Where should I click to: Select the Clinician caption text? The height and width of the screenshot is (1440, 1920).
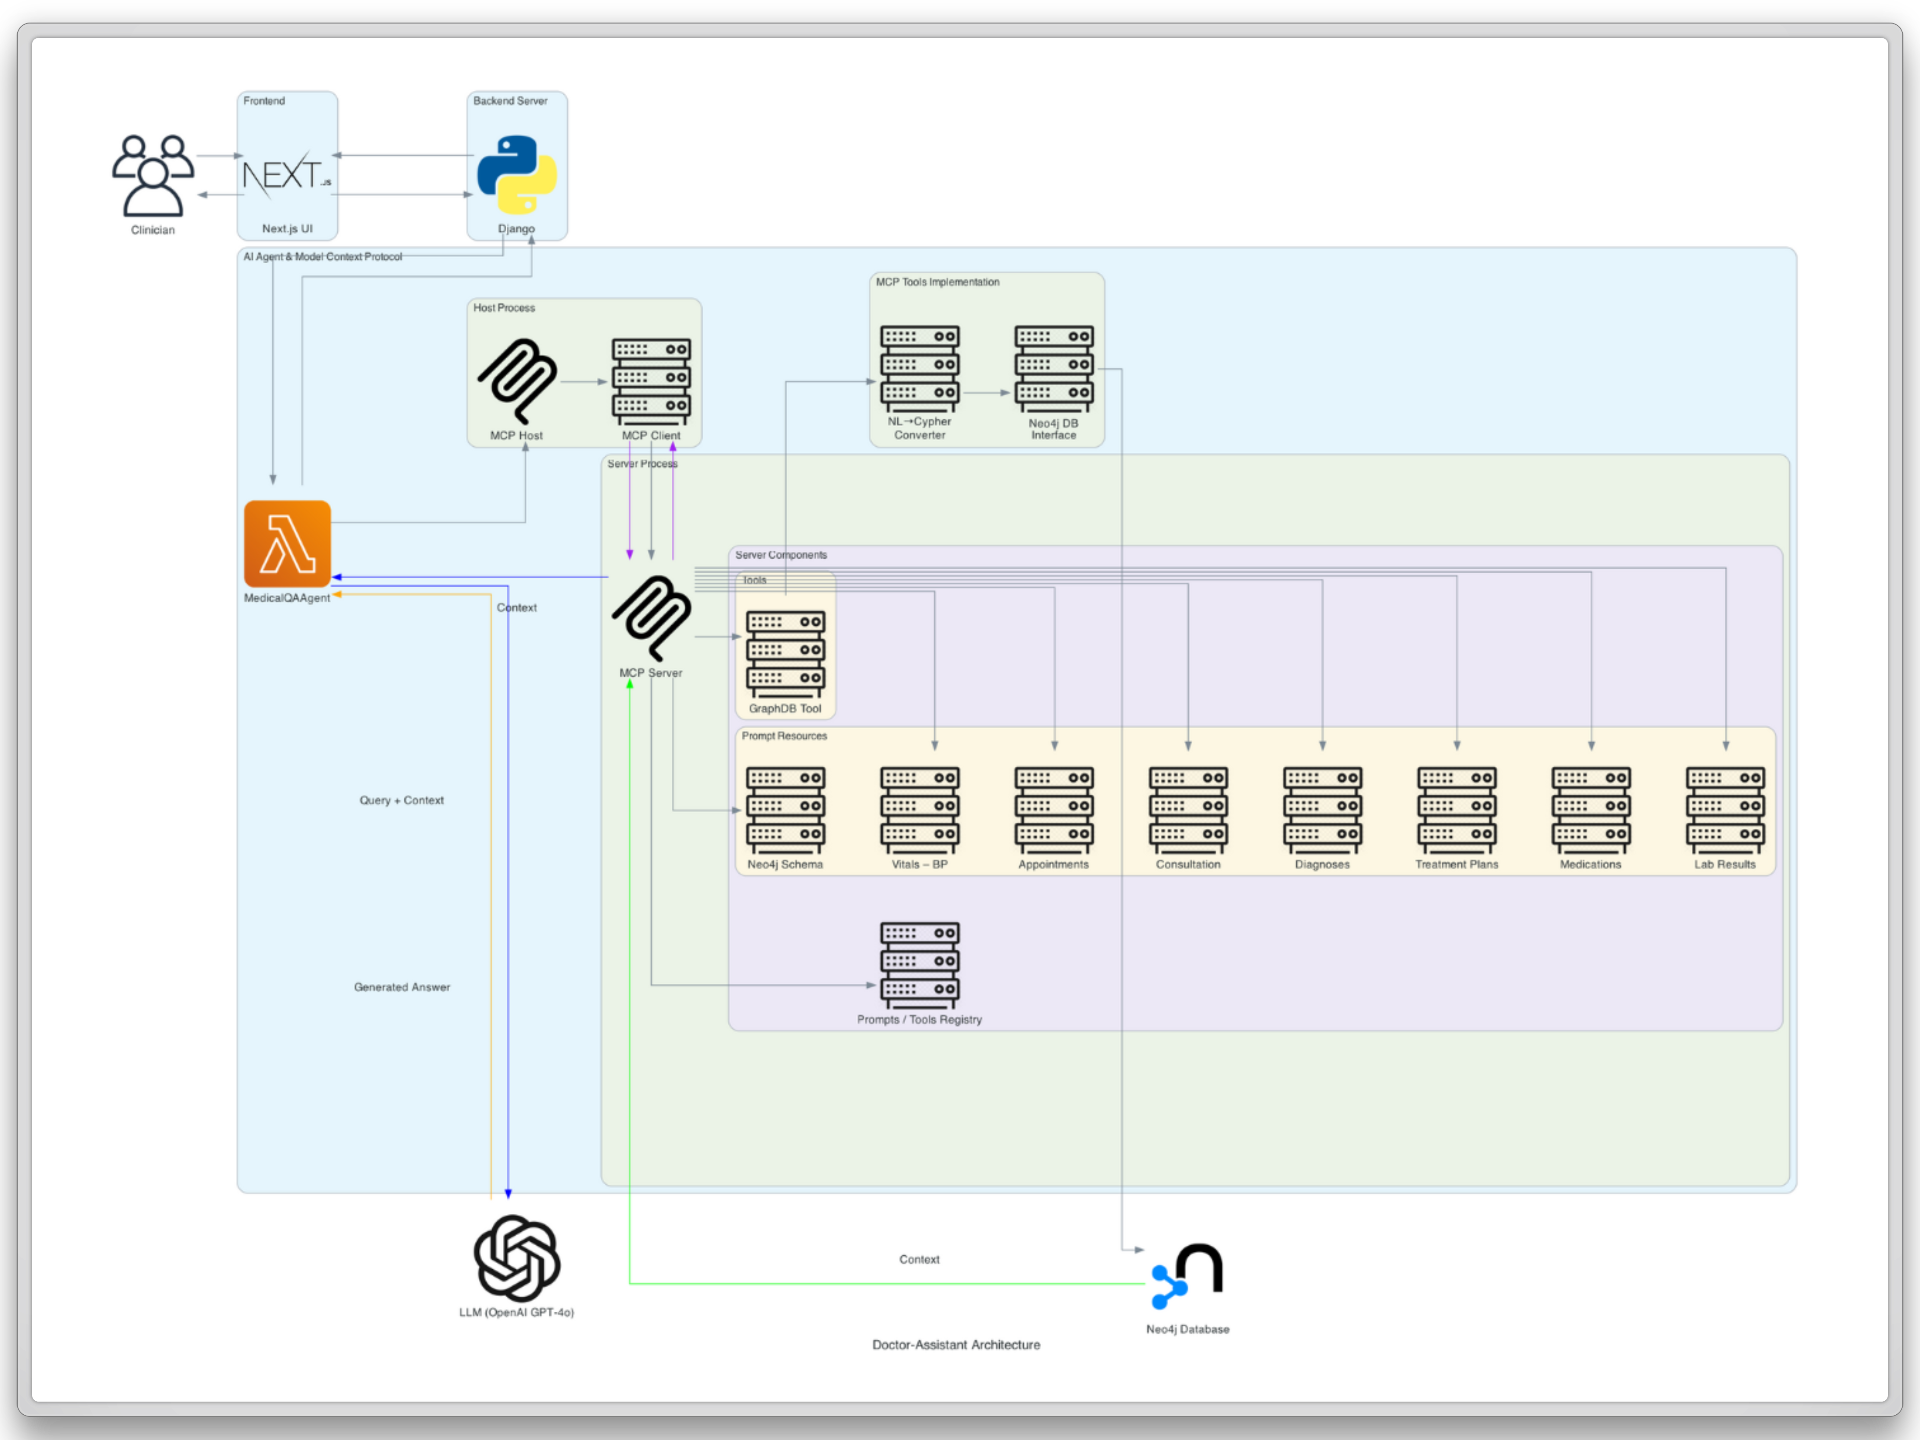[153, 230]
